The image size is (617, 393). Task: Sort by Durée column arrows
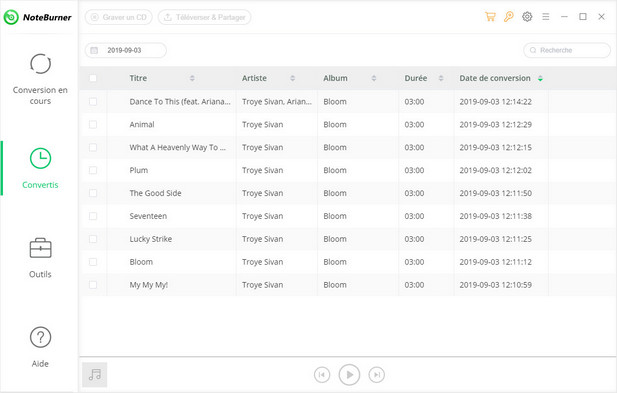click(441, 78)
